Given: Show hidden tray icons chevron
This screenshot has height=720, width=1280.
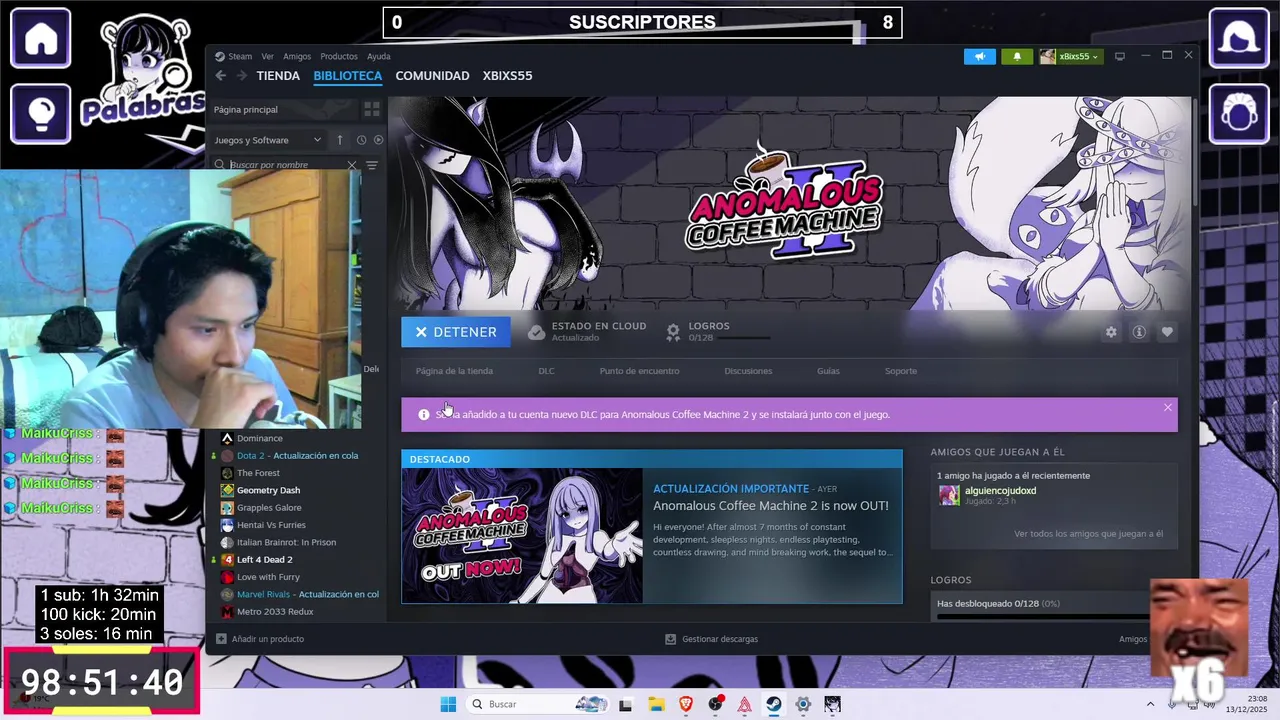Looking at the screenshot, I should click(1150, 704).
